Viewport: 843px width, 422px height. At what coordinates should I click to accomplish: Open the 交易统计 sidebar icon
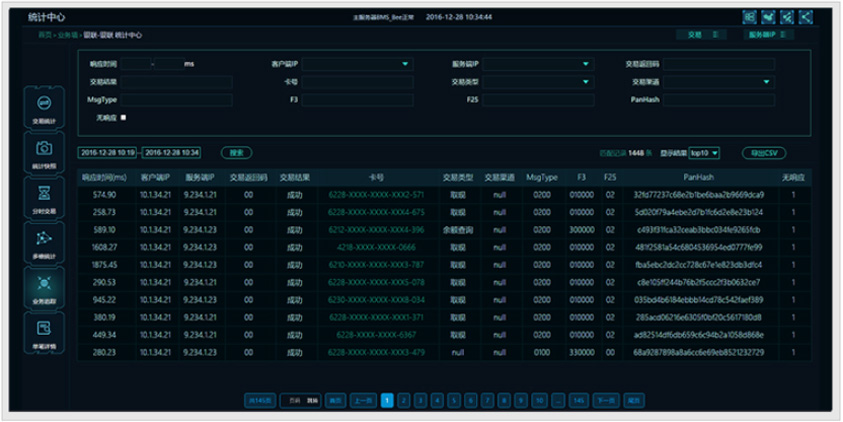44,106
